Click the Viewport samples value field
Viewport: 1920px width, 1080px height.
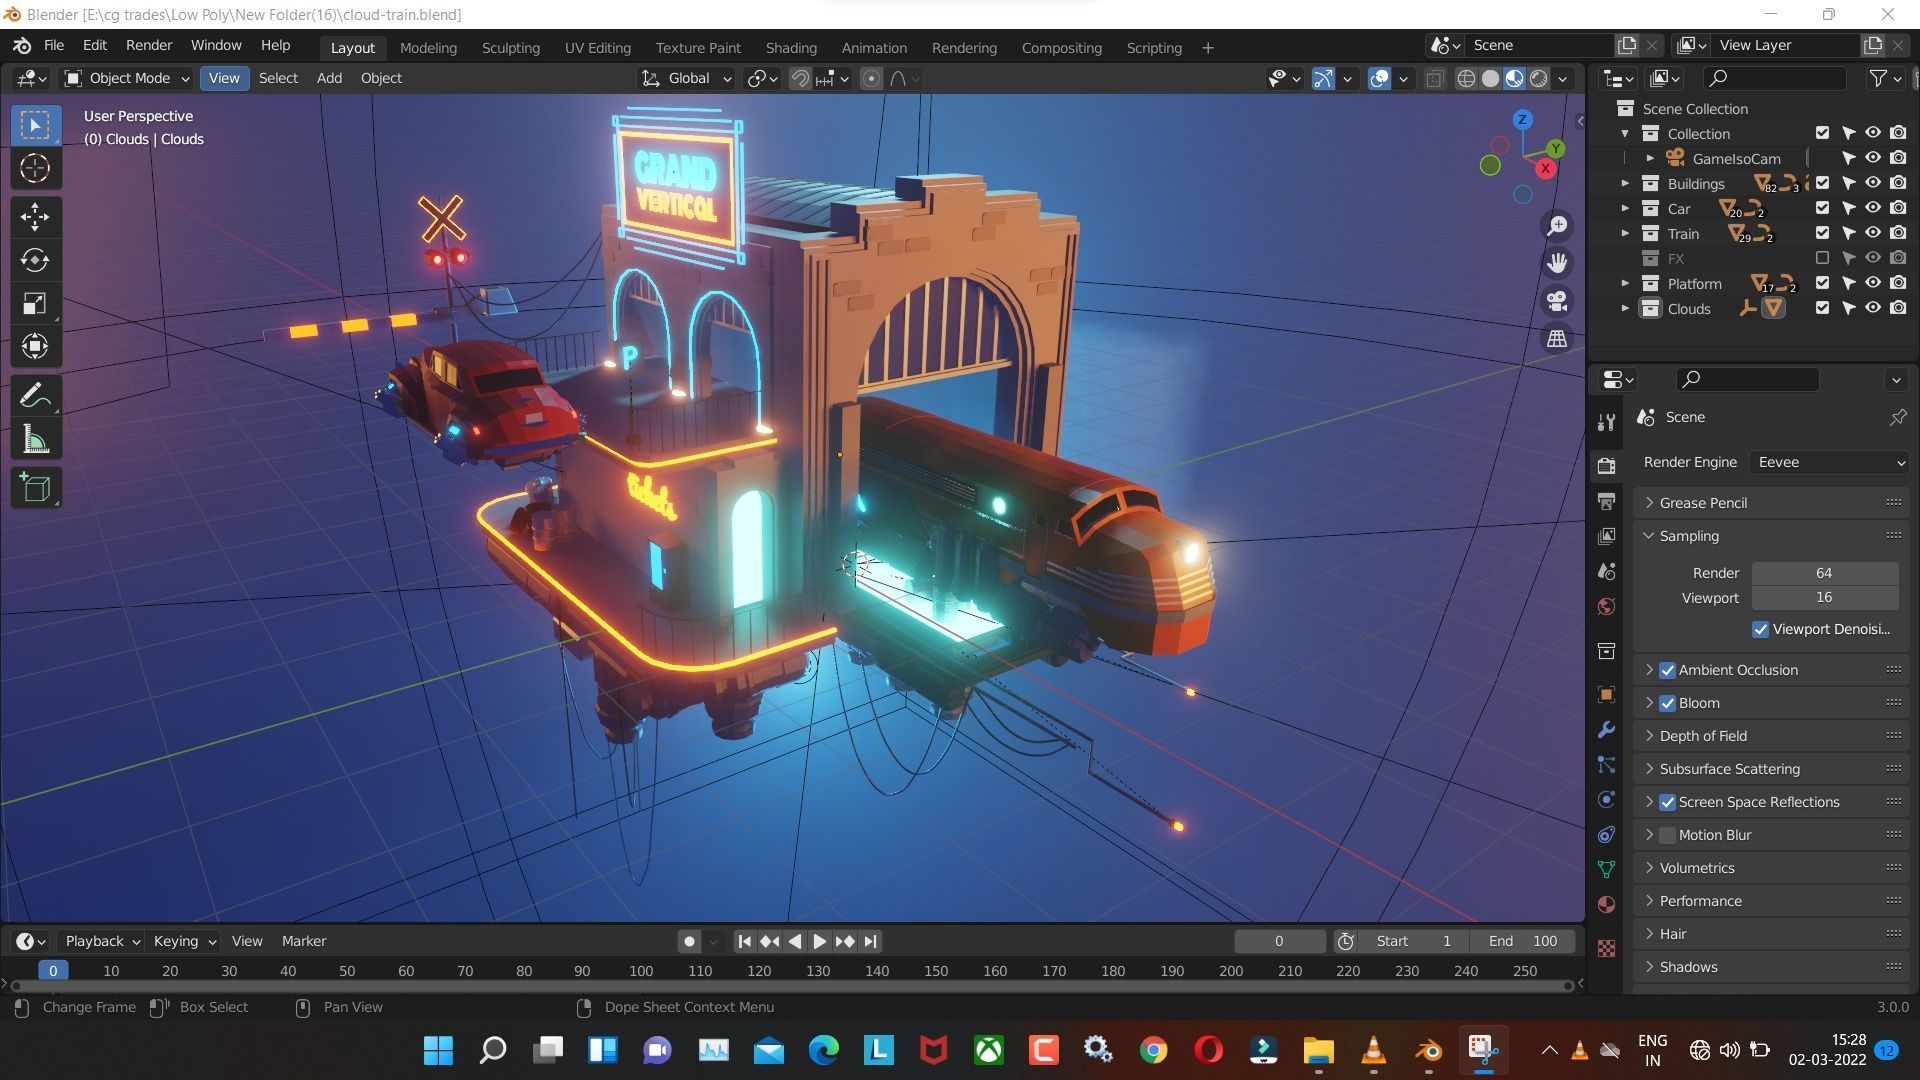pyautogui.click(x=1824, y=598)
